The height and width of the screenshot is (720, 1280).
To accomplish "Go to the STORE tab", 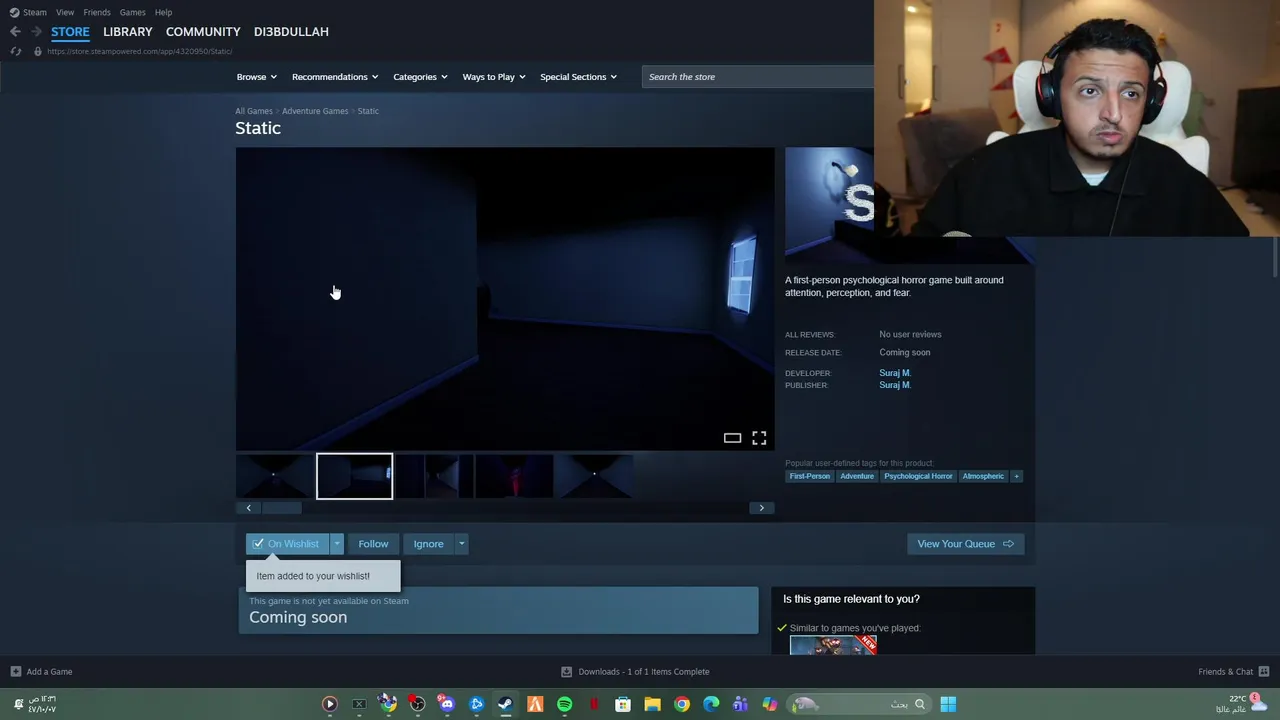I will click(x=70, y=31).
